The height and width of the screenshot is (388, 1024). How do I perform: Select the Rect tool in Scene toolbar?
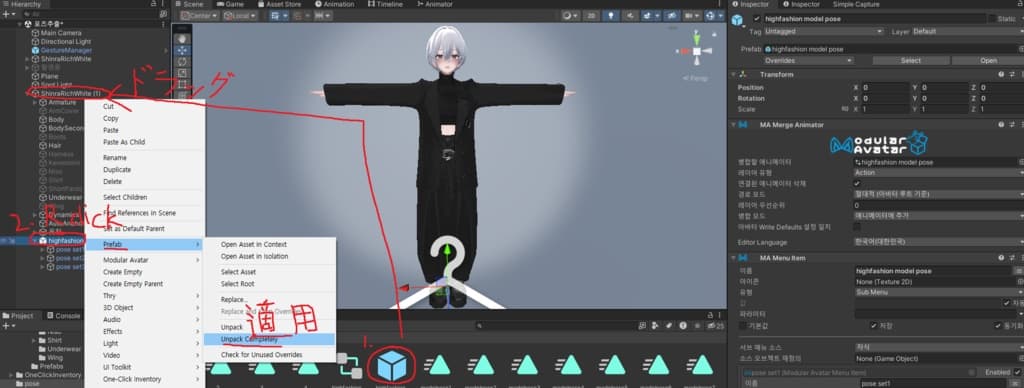click(182, 84)
